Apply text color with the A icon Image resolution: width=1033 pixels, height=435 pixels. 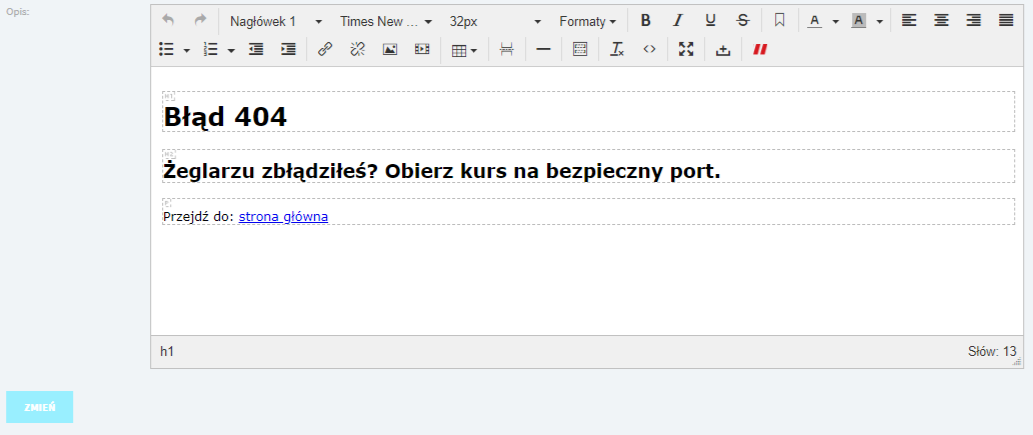[815, 20]
